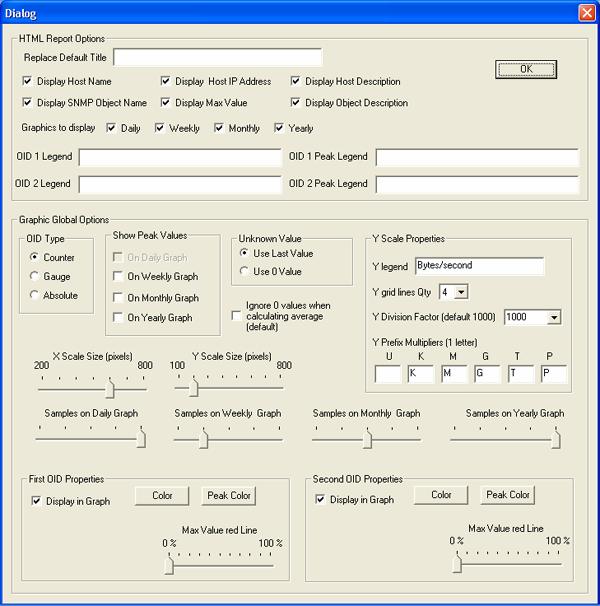Click the Y legend Bytes/second field
This screenshot has height=606, width=600.
pos(478,266)
